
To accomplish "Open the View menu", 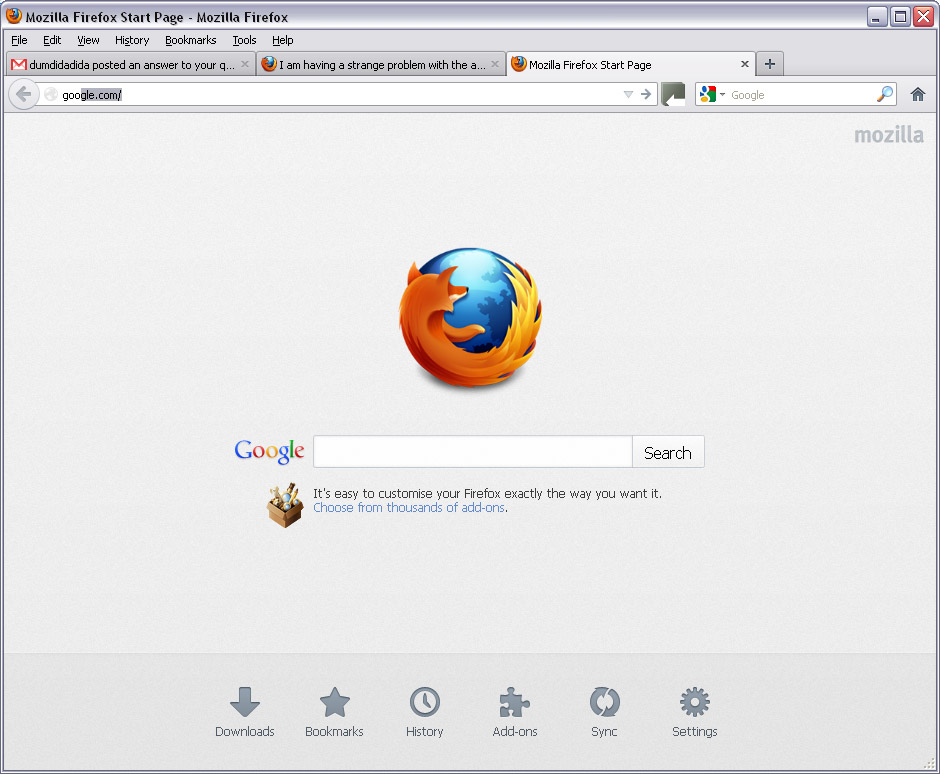I will [88, 40].
